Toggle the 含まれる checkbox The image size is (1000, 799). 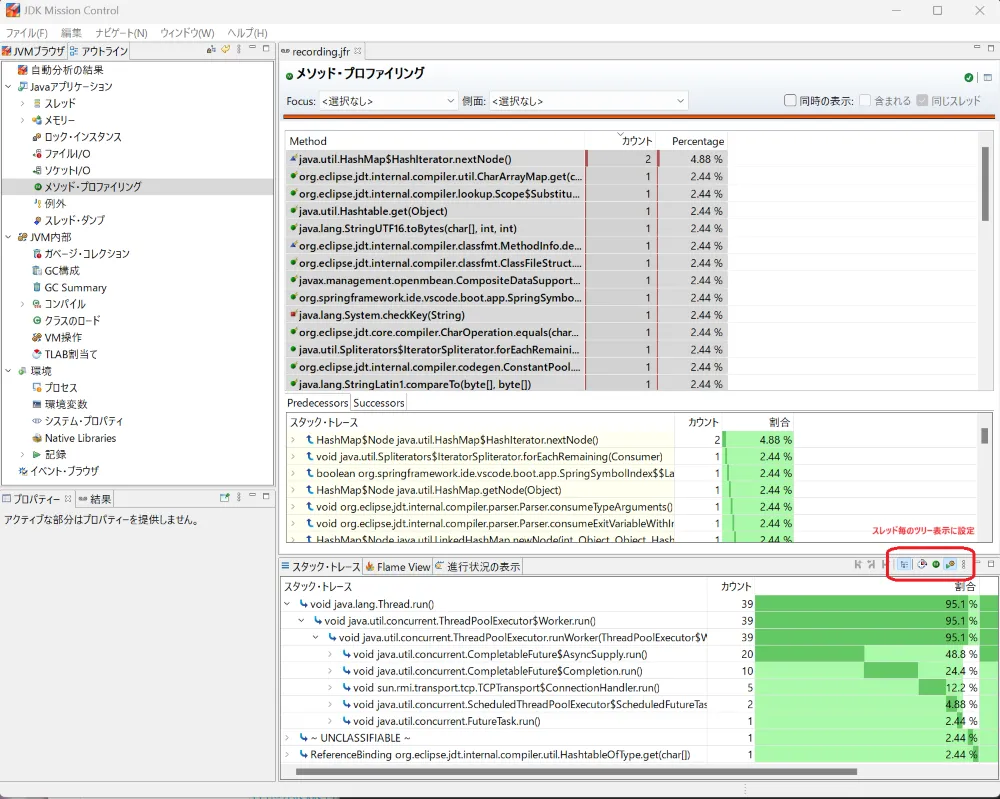click(865, 100)
